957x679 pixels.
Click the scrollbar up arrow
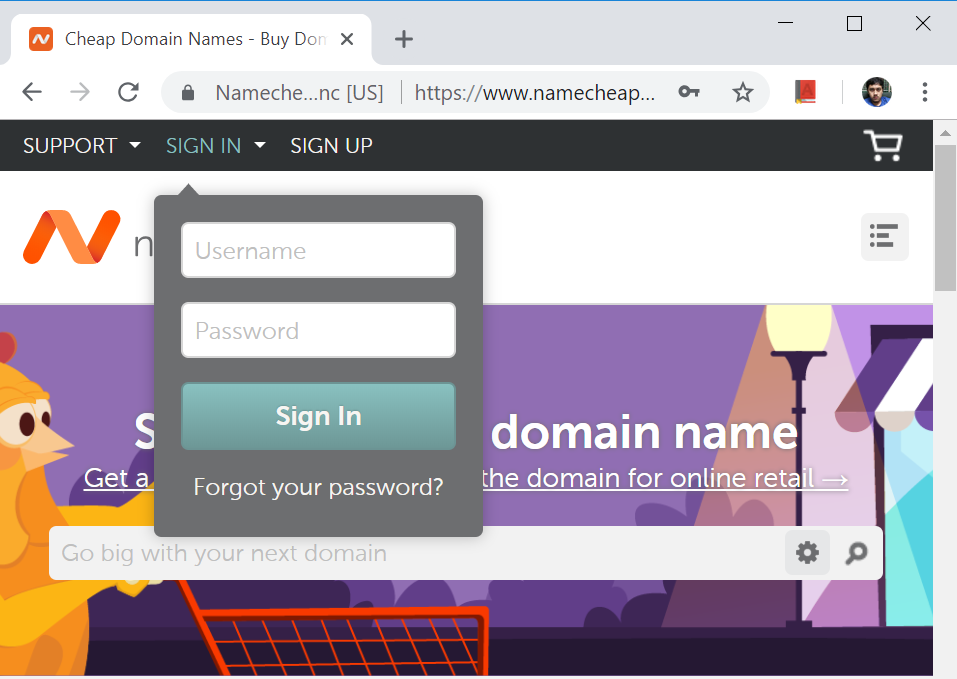click(945, 132)
